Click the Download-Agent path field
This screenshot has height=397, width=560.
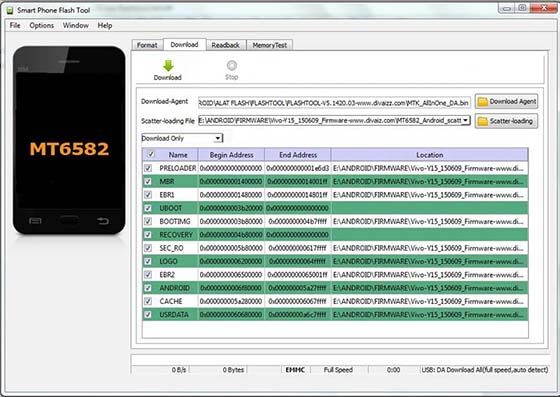point(334,103)
